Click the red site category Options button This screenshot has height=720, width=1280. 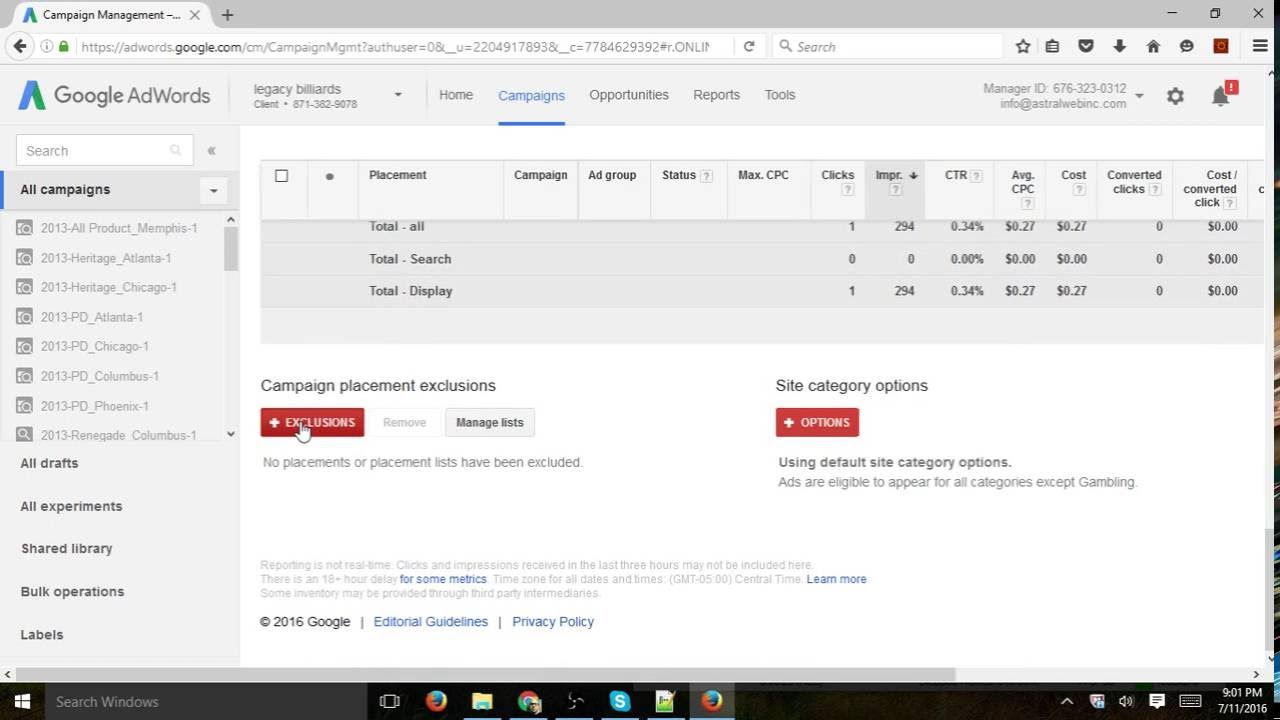[x=817, y=422]
